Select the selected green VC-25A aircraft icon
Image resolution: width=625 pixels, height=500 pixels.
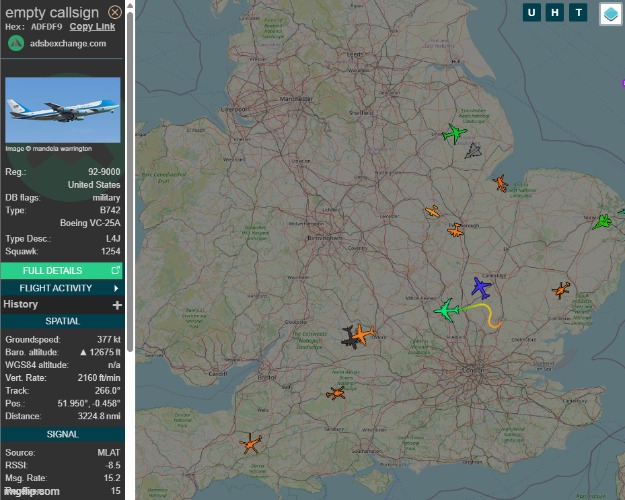[x=446, y=311]
